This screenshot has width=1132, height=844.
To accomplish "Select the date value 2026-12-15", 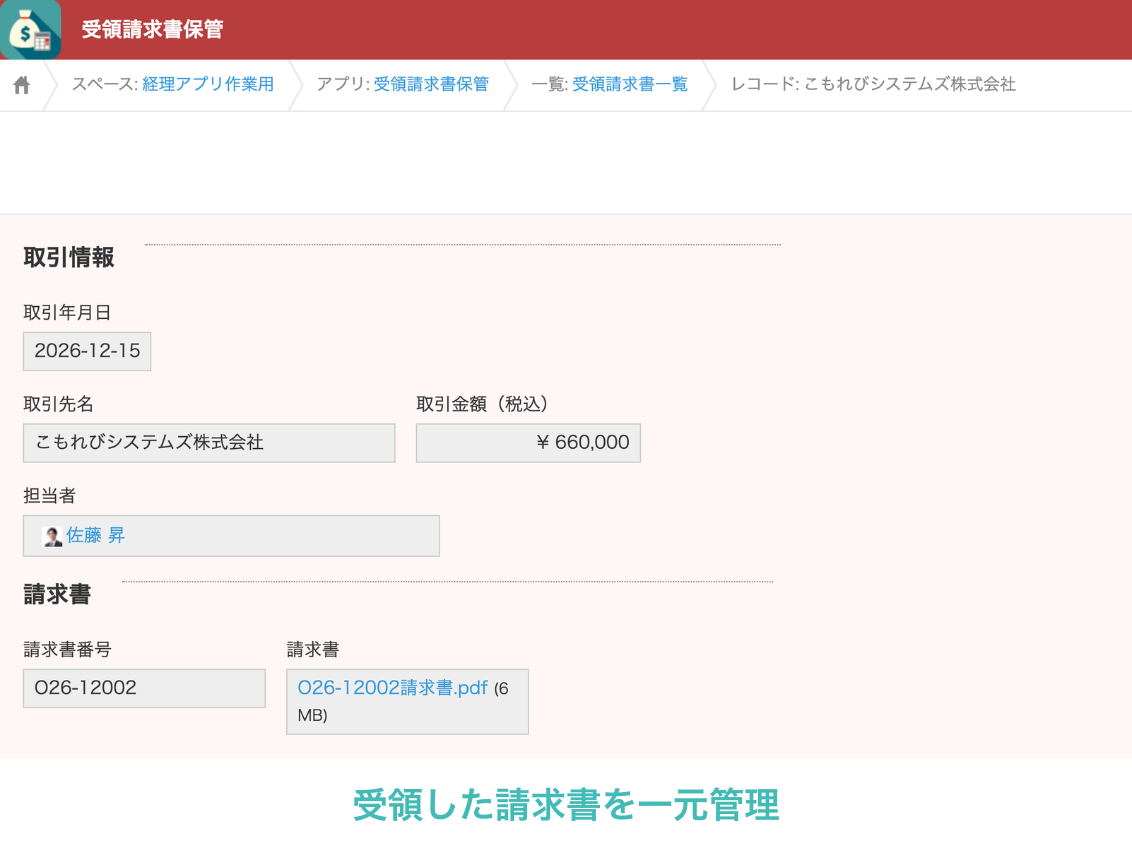I will [x=87, y=351].
